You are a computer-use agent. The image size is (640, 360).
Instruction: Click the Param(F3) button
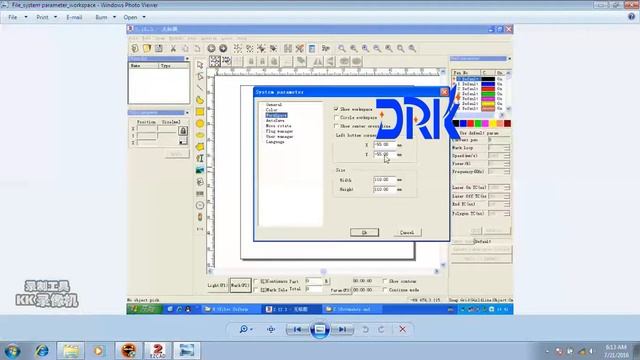coord(340,290)
